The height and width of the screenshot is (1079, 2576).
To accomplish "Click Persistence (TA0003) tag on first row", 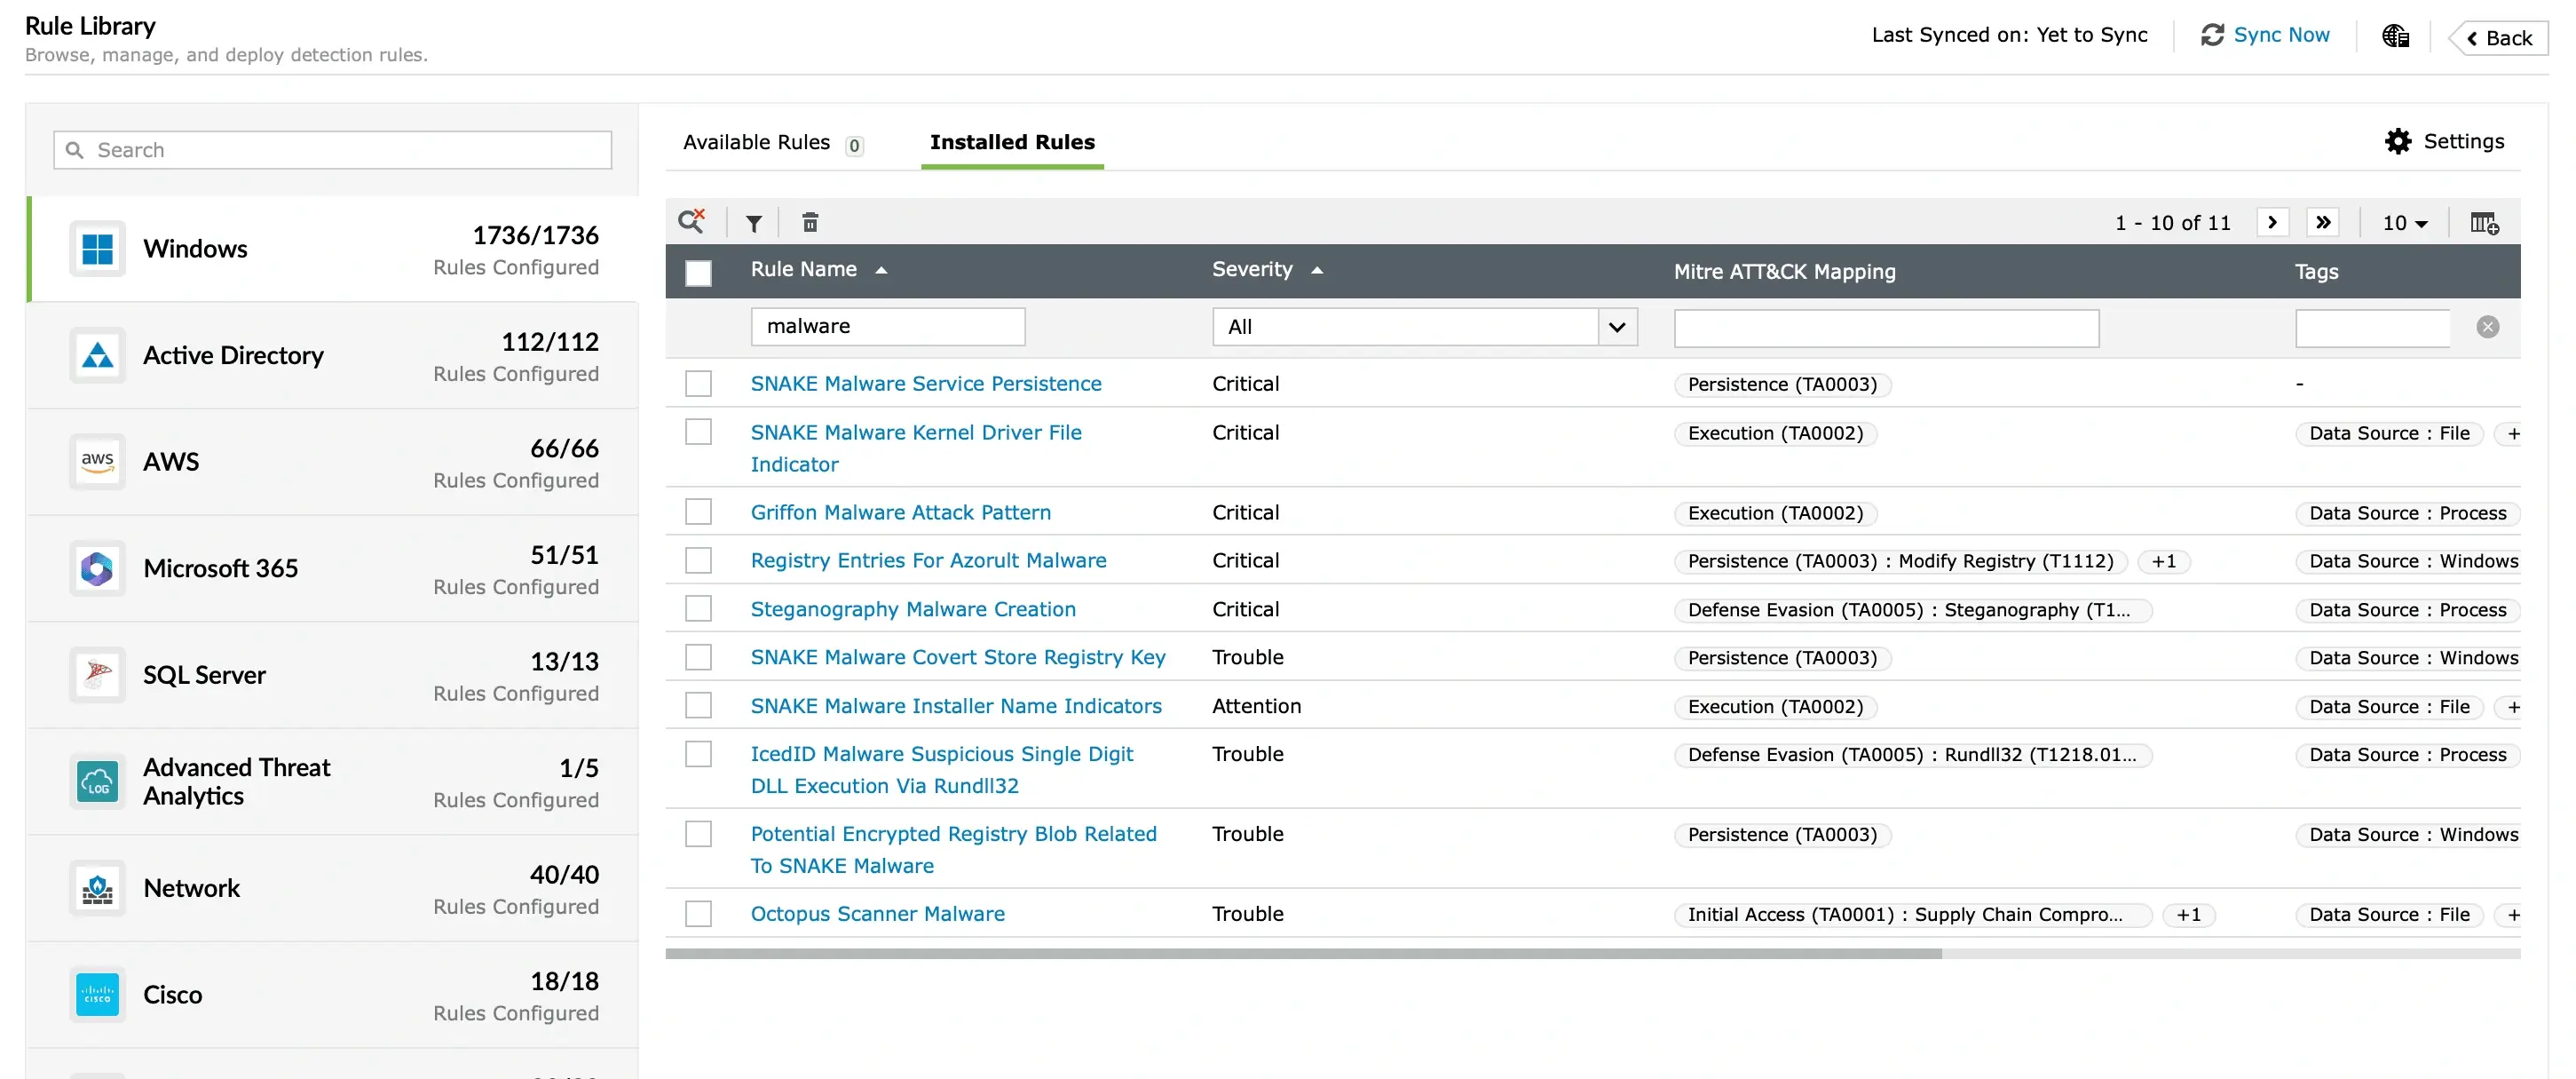I will tap(1782, 385).
